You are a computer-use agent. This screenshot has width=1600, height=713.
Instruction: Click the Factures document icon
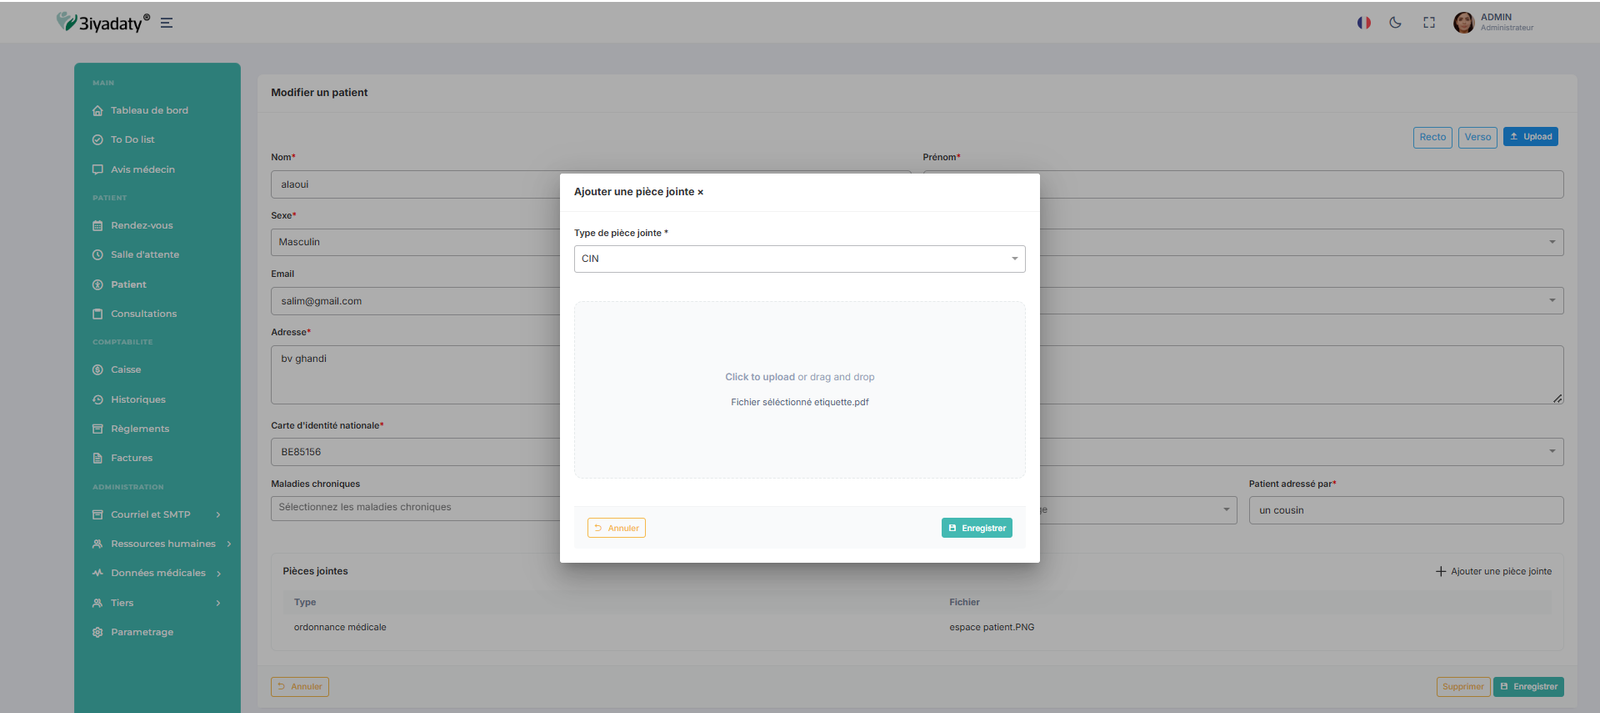[x=98, y=458]
